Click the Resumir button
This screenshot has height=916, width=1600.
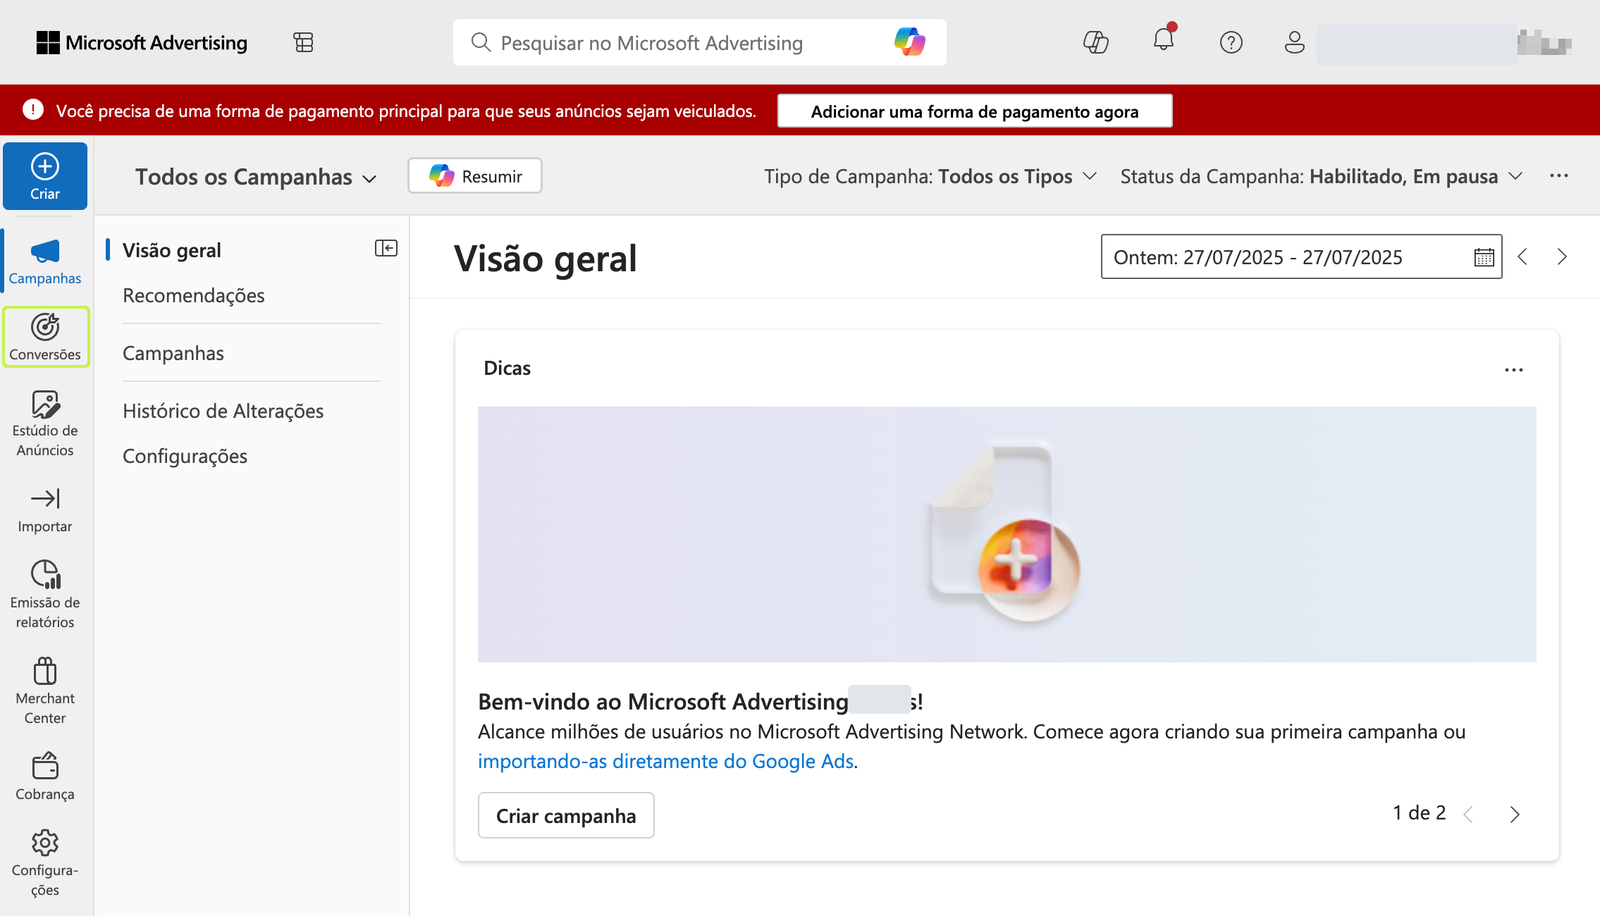[x=475, y=176]
